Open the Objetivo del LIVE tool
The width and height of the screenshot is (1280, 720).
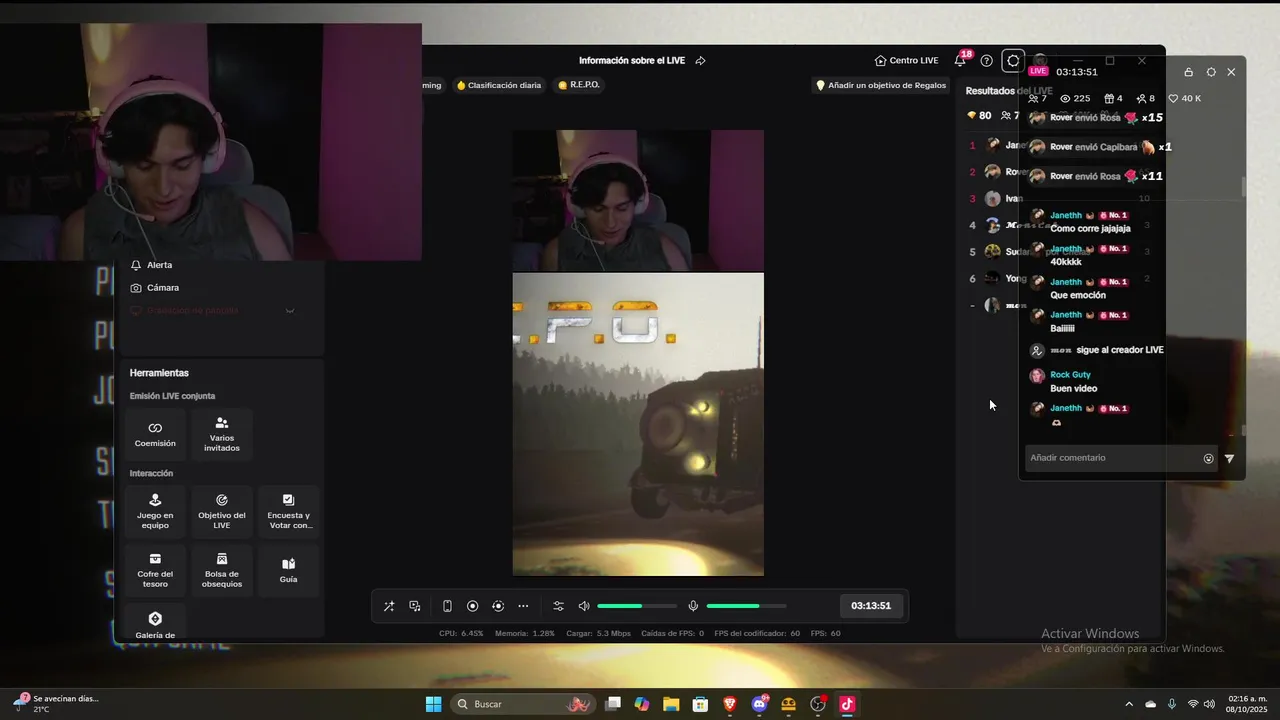[222, 511]
